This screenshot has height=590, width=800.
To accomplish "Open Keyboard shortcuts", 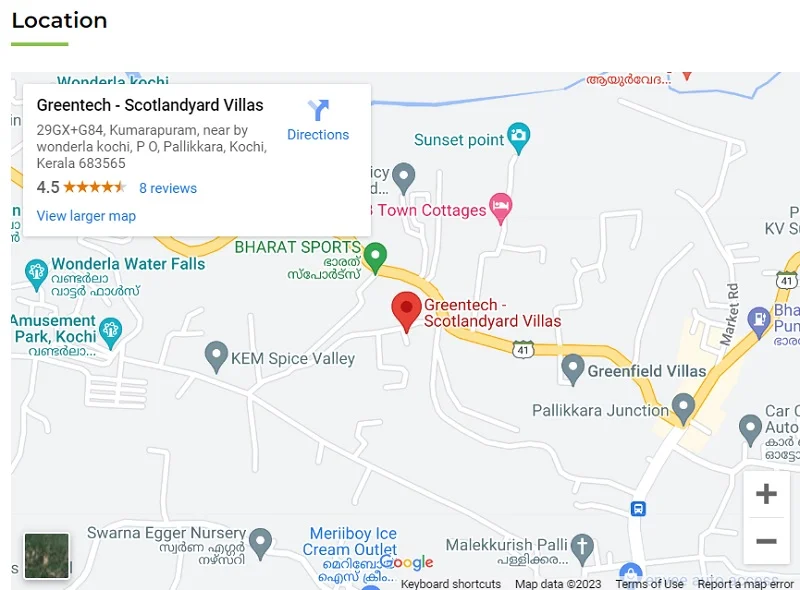I will pyautogui.click(x=451, y=584).
